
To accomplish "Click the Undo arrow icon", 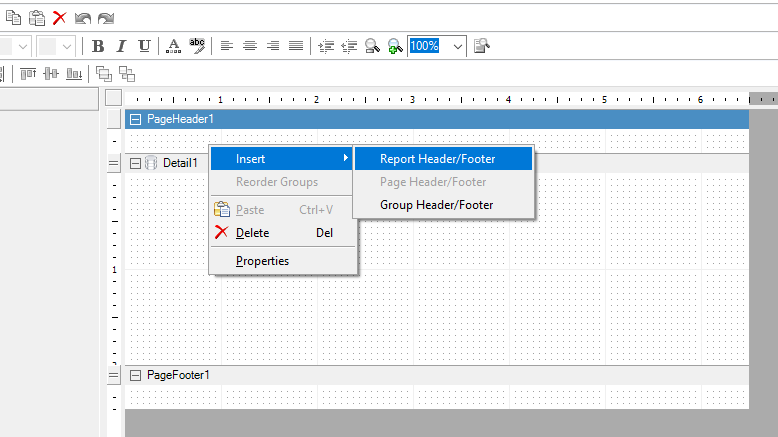I will (82, 18).
